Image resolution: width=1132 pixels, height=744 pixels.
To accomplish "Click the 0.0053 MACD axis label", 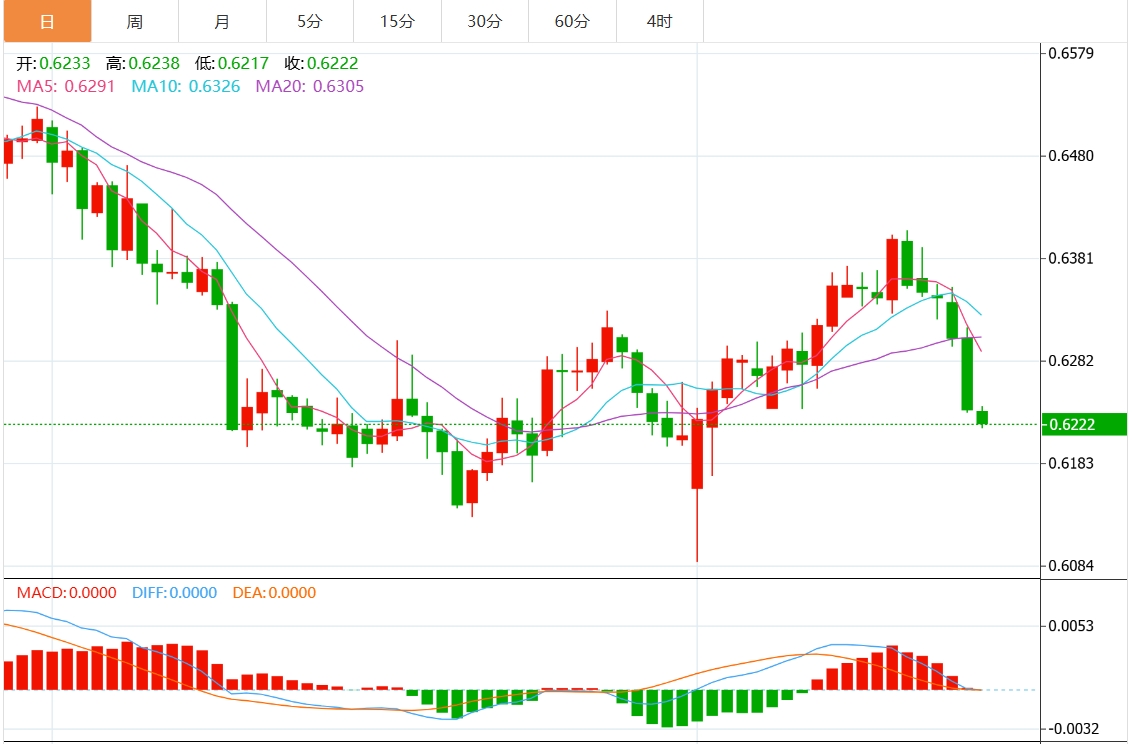I will tap(1071, 626).
